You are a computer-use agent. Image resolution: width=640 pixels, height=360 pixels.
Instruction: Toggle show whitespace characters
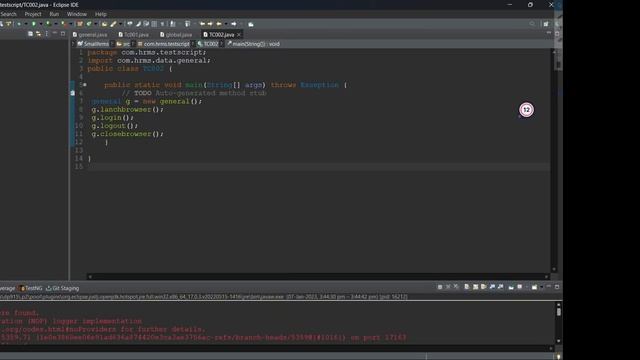click(162, 24)
